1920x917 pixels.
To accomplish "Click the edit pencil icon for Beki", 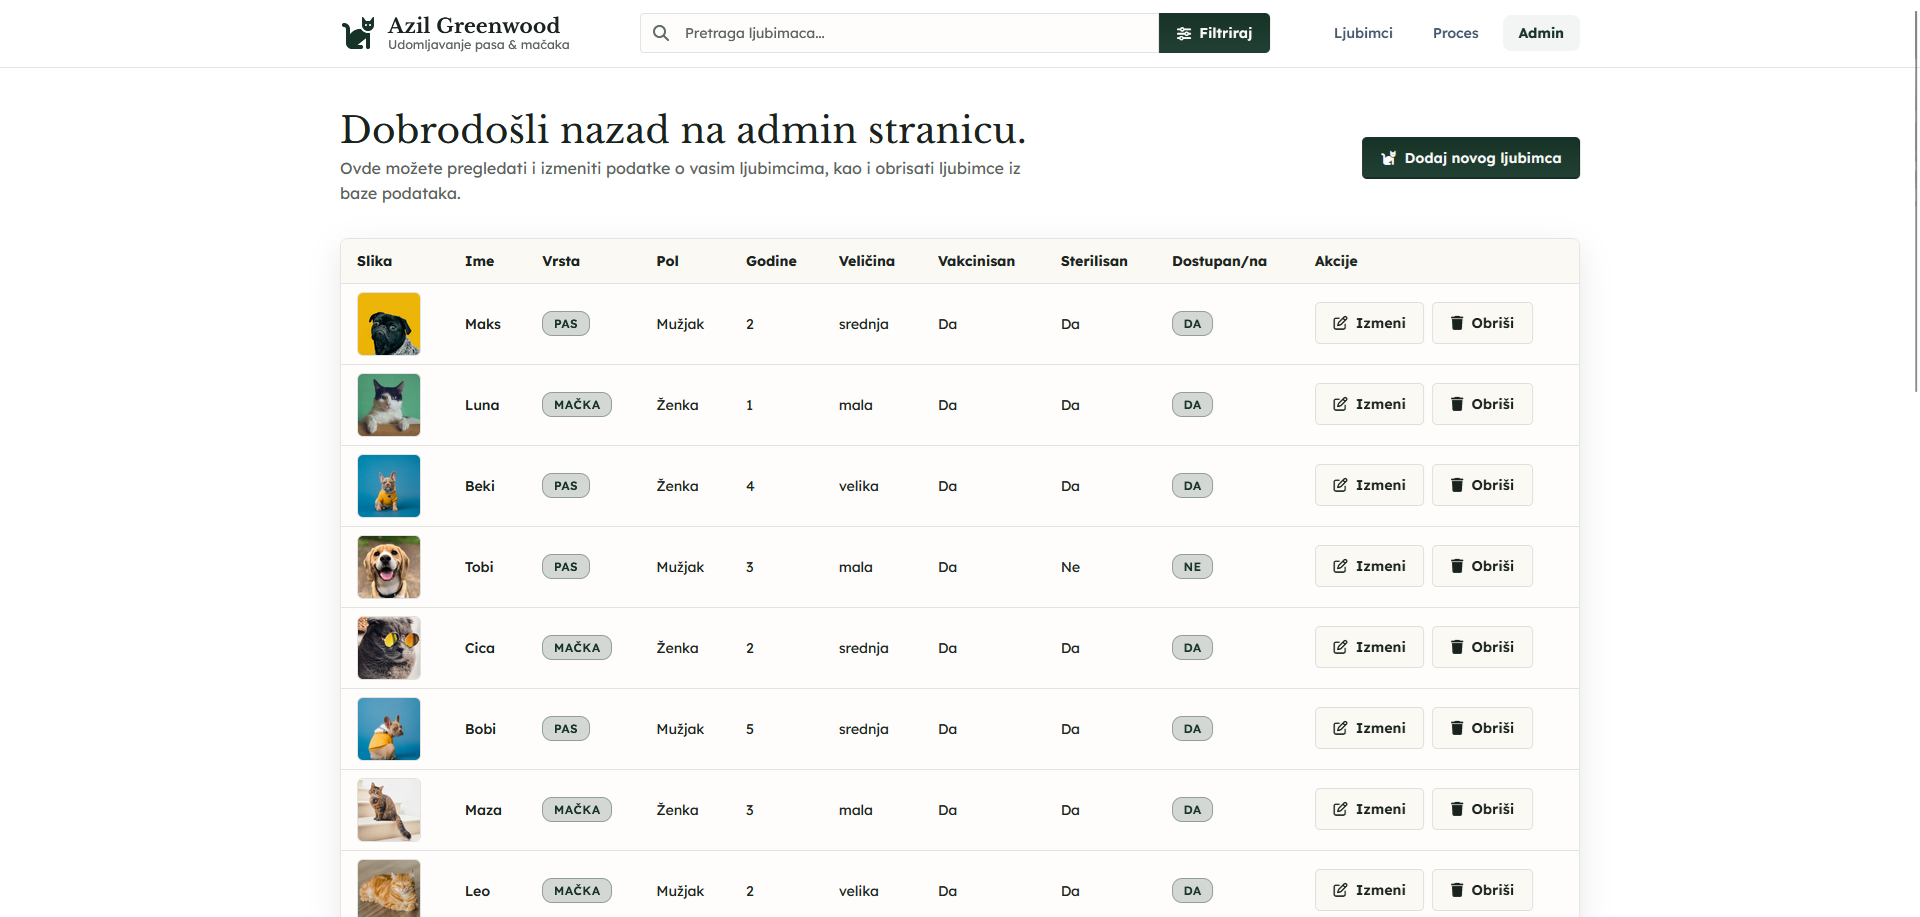I will (1340, 485).
